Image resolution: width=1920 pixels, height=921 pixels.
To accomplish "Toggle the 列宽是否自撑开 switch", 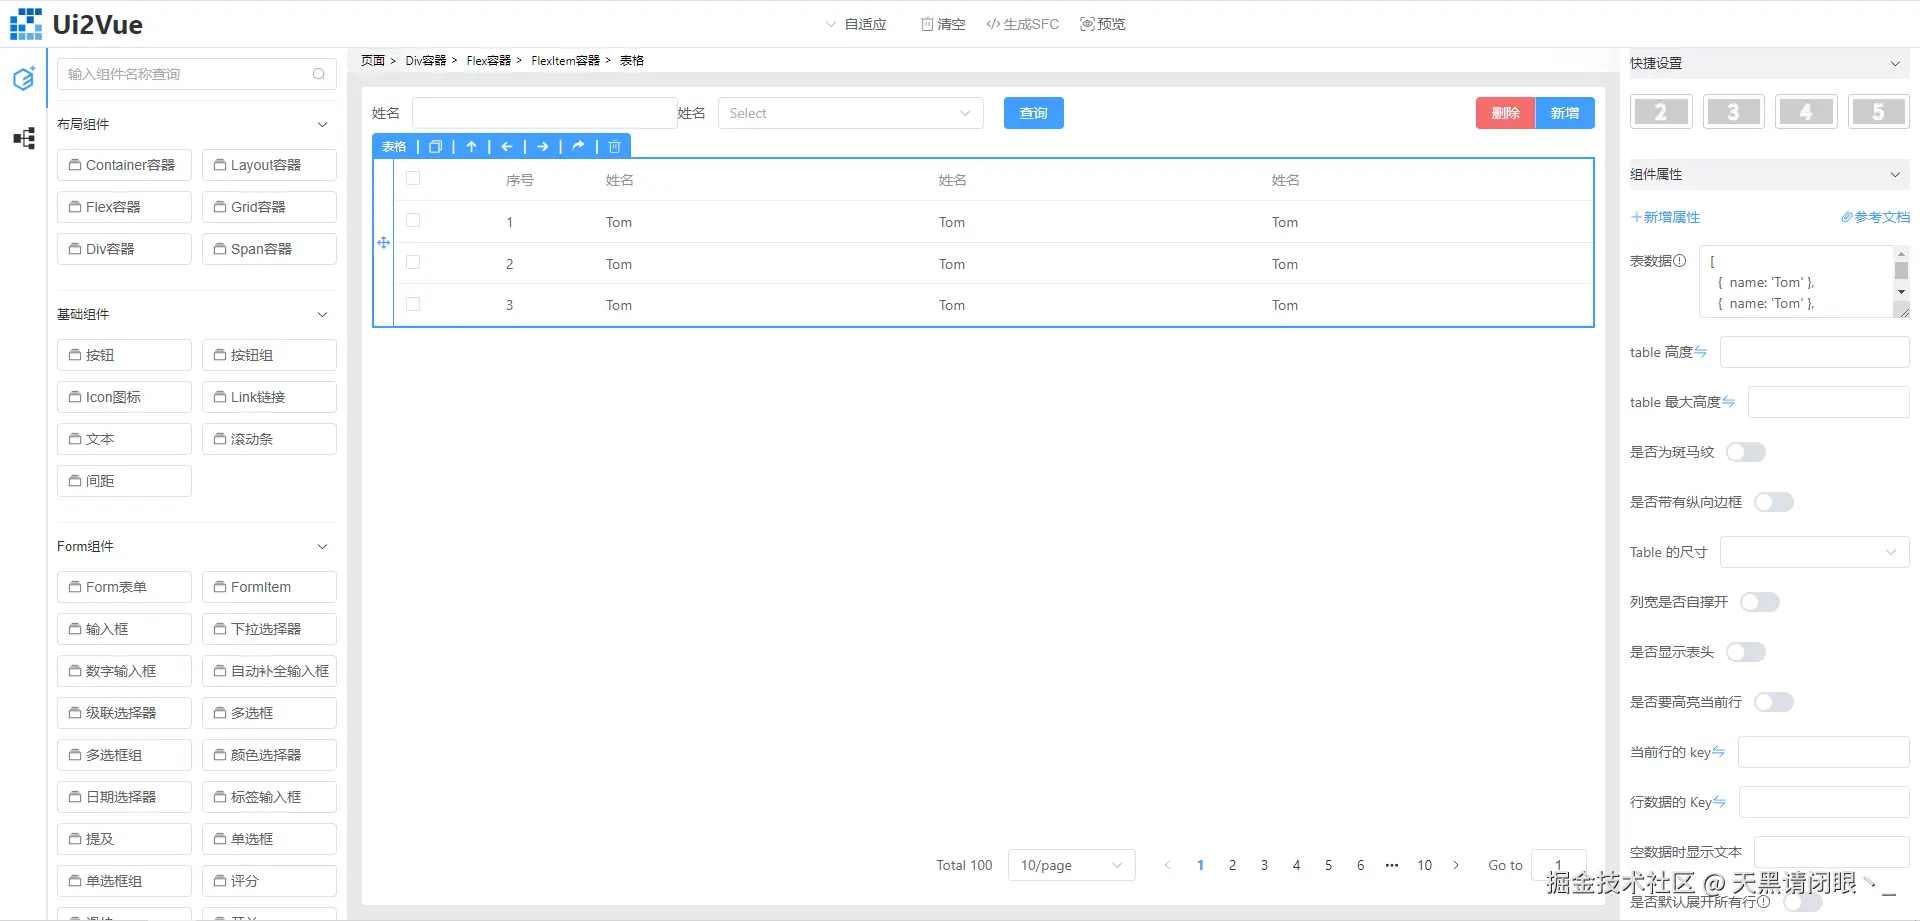I will click(1760, 602).
